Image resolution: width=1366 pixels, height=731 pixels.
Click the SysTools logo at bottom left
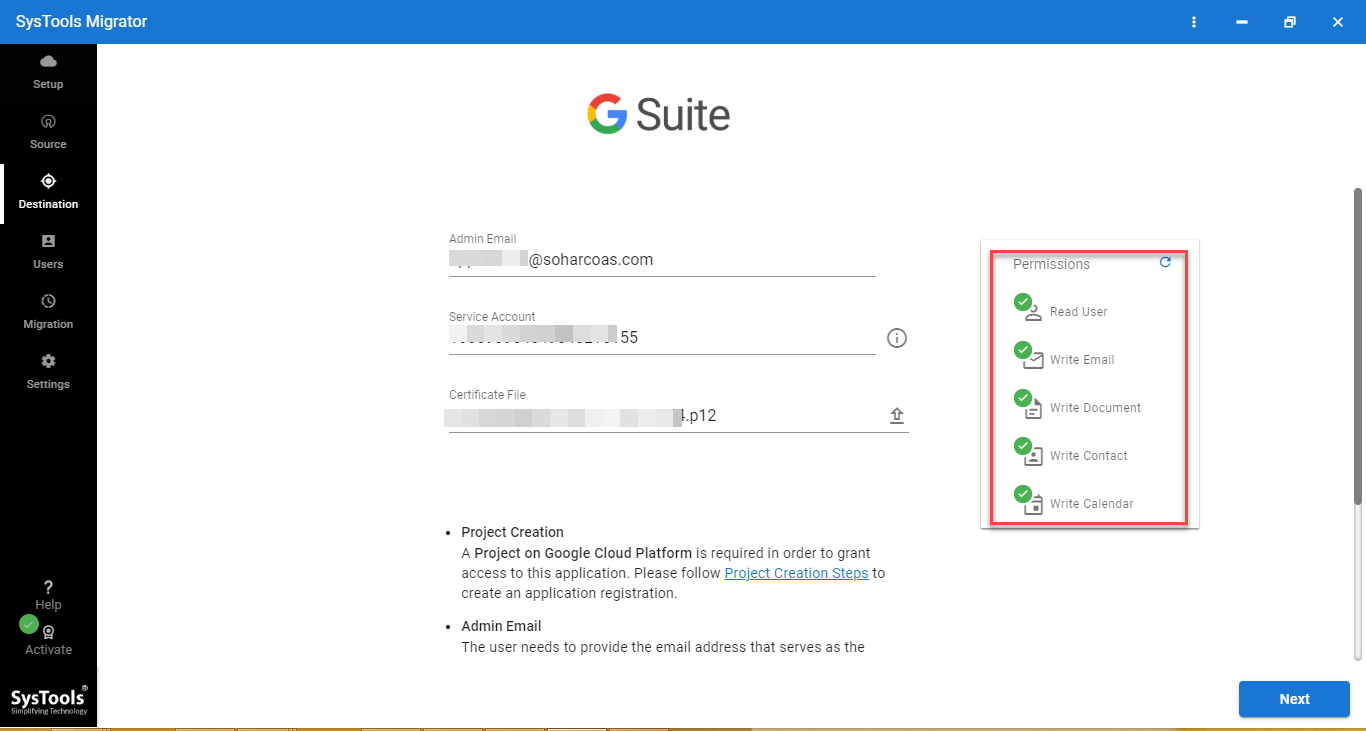click(x=49, y=700)
